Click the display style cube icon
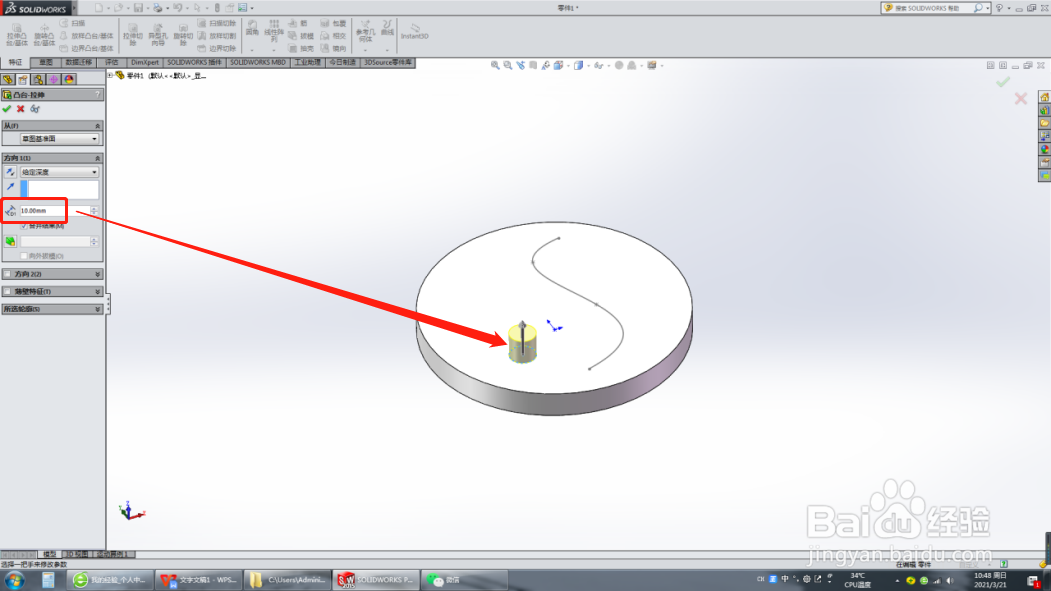The height and width of the screenshot is (591, 1051). click(x=578, y=66)
